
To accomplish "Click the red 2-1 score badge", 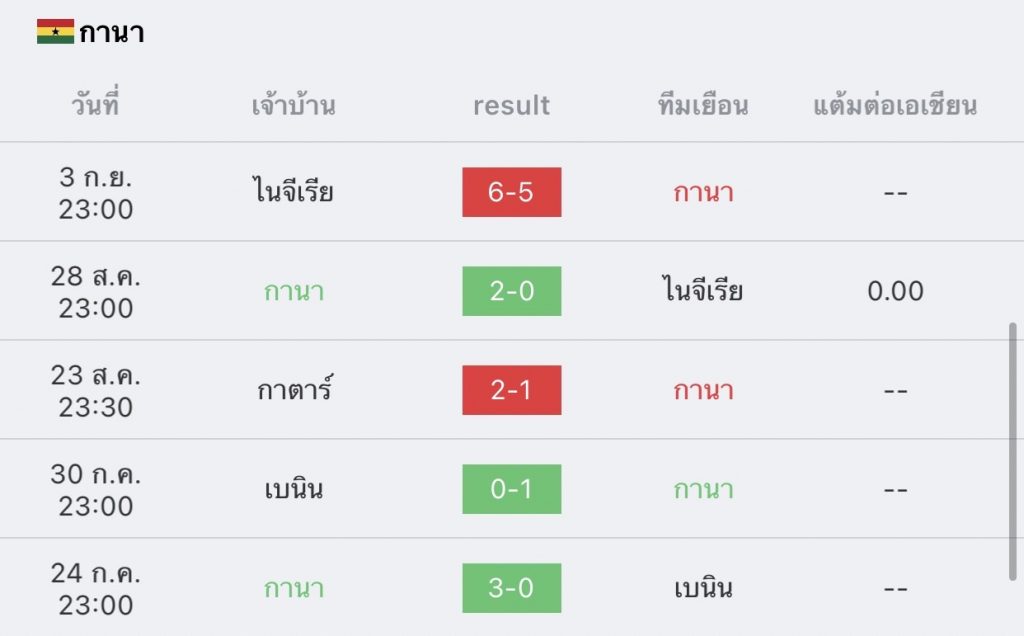I will pos(511,390).
